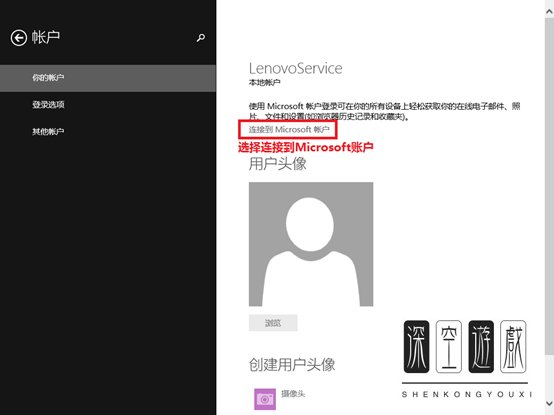Click the vertical scrollbar thumb
The image size is (554, 415).
[549, 187]
